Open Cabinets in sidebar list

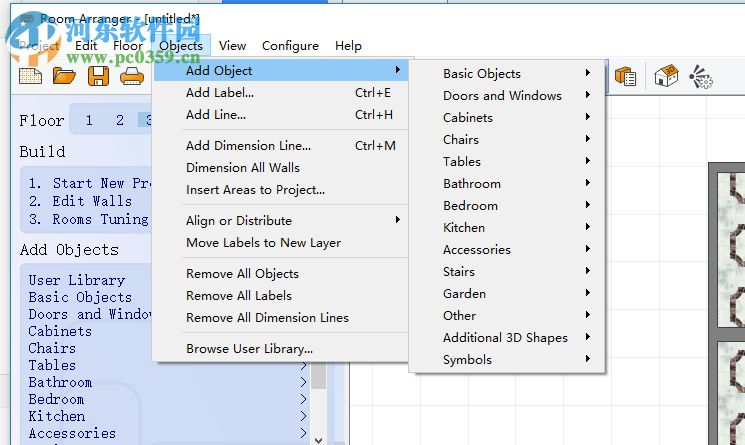click(60, 331)
